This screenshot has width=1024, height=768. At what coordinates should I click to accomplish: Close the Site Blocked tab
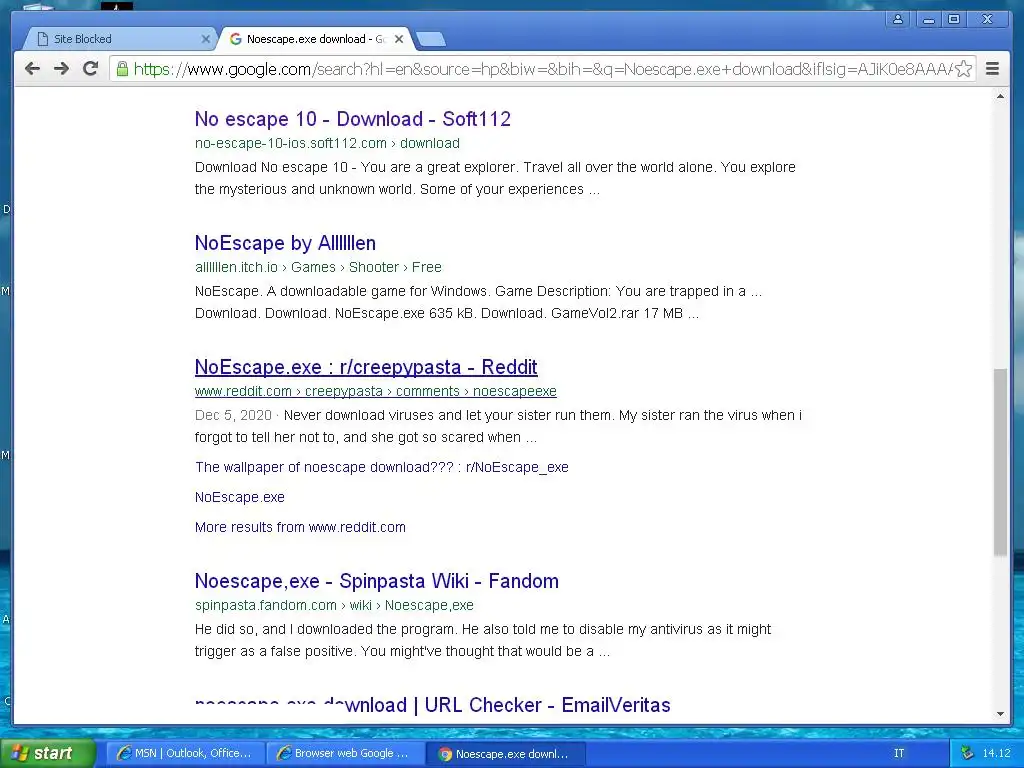coord(206,39)
